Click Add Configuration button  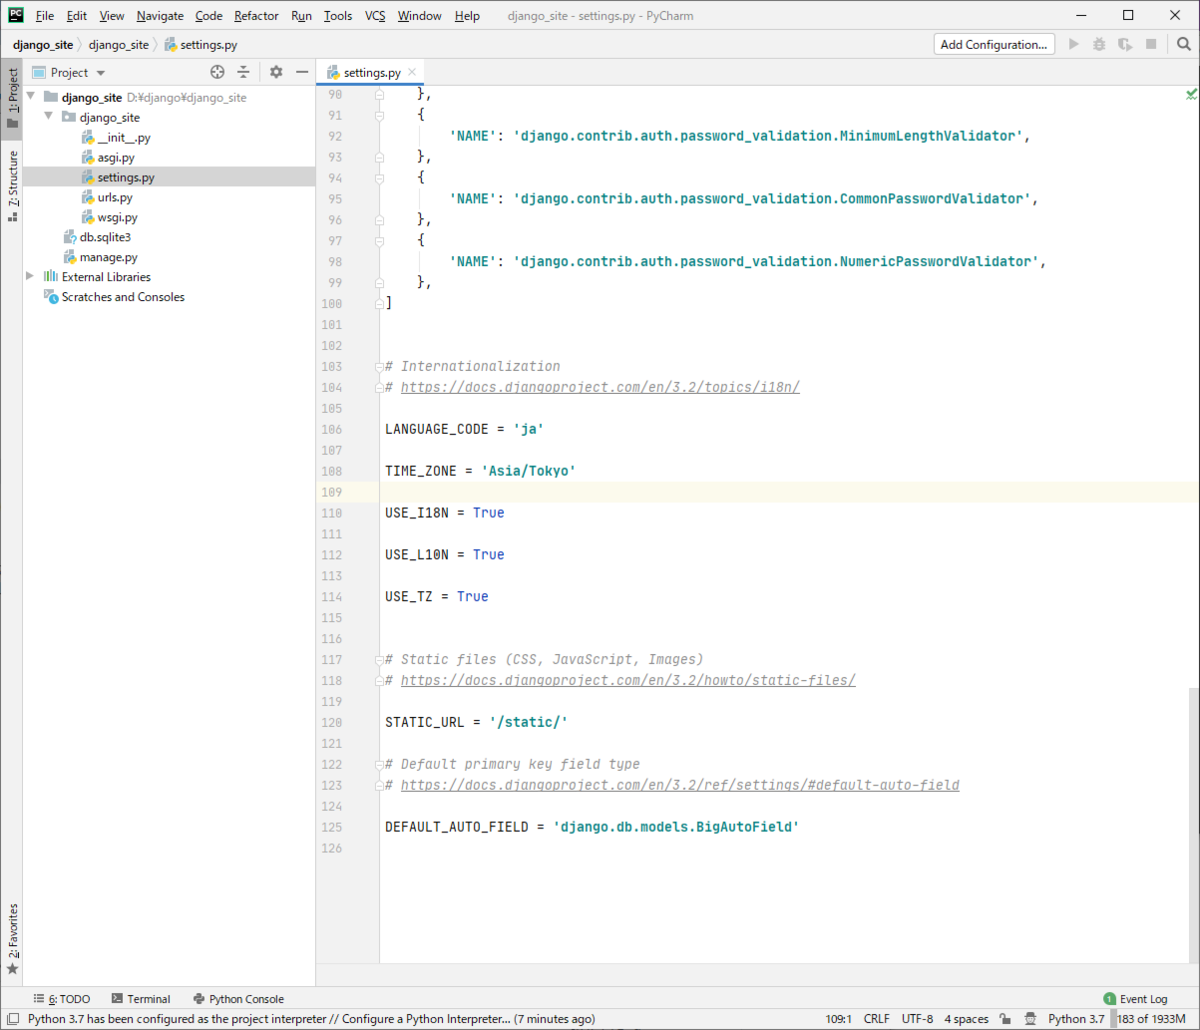[x=995, y=44]
